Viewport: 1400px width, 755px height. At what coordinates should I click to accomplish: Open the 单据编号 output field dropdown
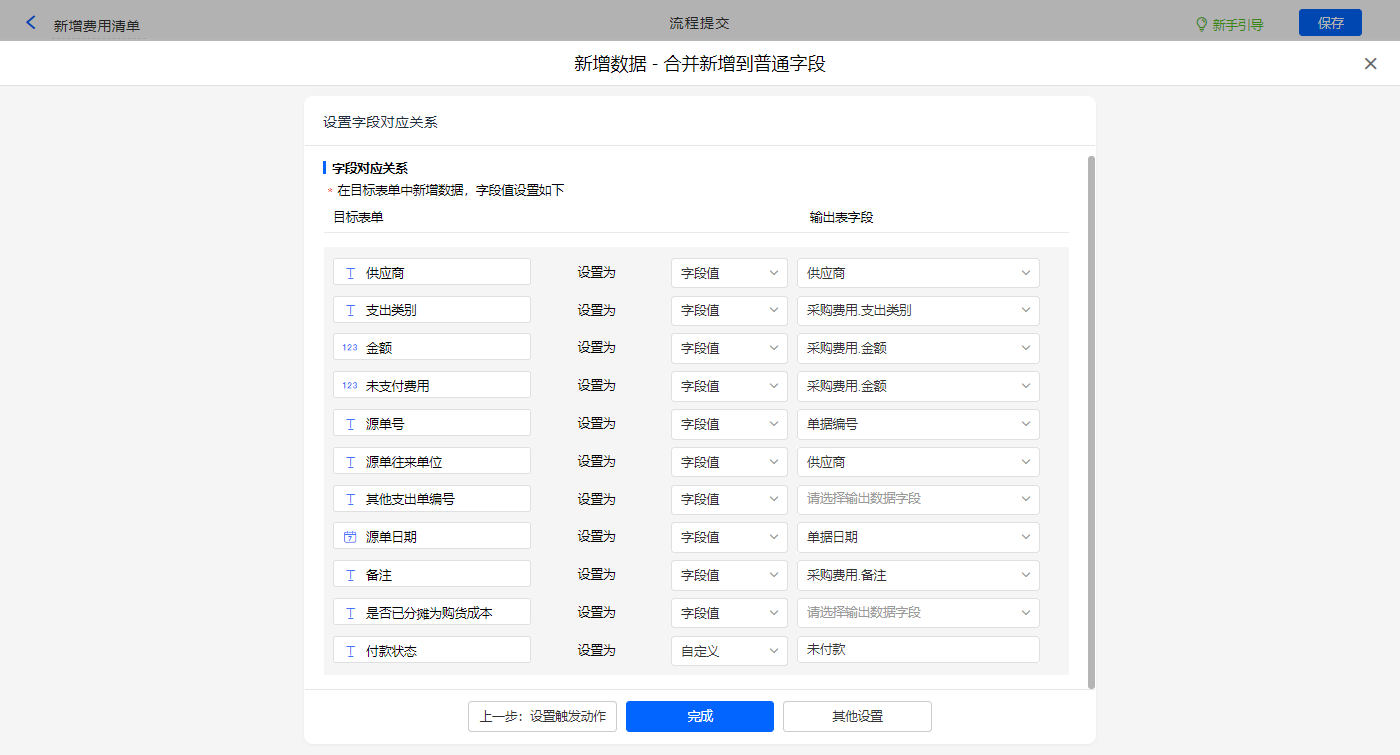(x=917, y=424)
